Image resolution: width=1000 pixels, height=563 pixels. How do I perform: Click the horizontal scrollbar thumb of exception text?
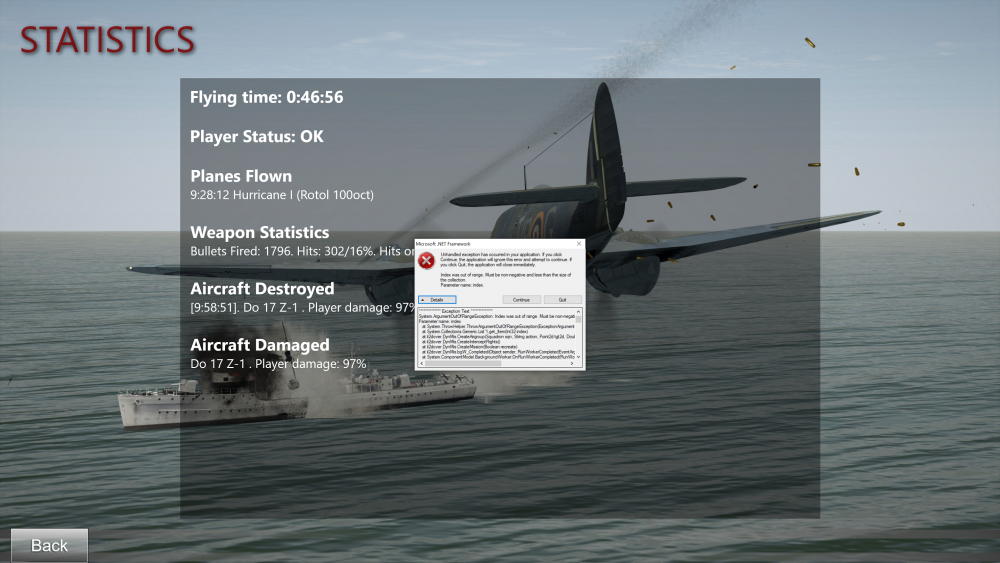coord(463,363)
